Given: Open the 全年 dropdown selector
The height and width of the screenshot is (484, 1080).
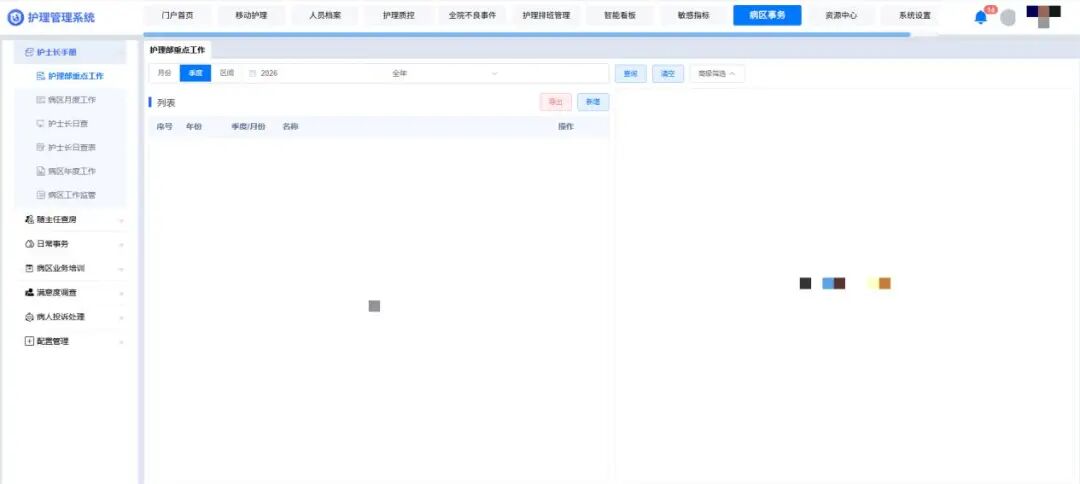Looking at the screenshot, I should (x=444, y=73).
